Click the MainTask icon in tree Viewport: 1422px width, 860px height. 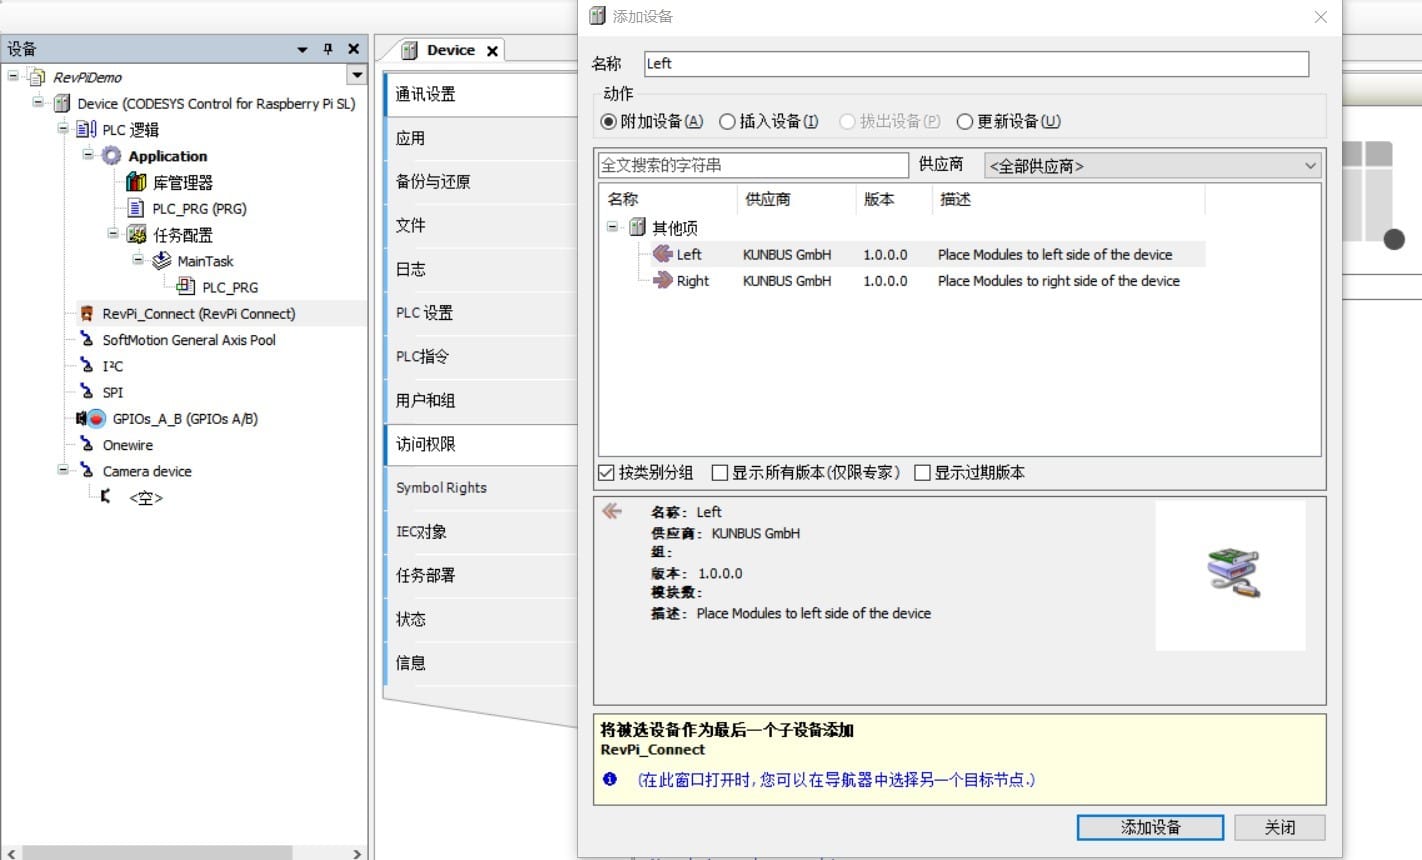(x=161, y=261)
